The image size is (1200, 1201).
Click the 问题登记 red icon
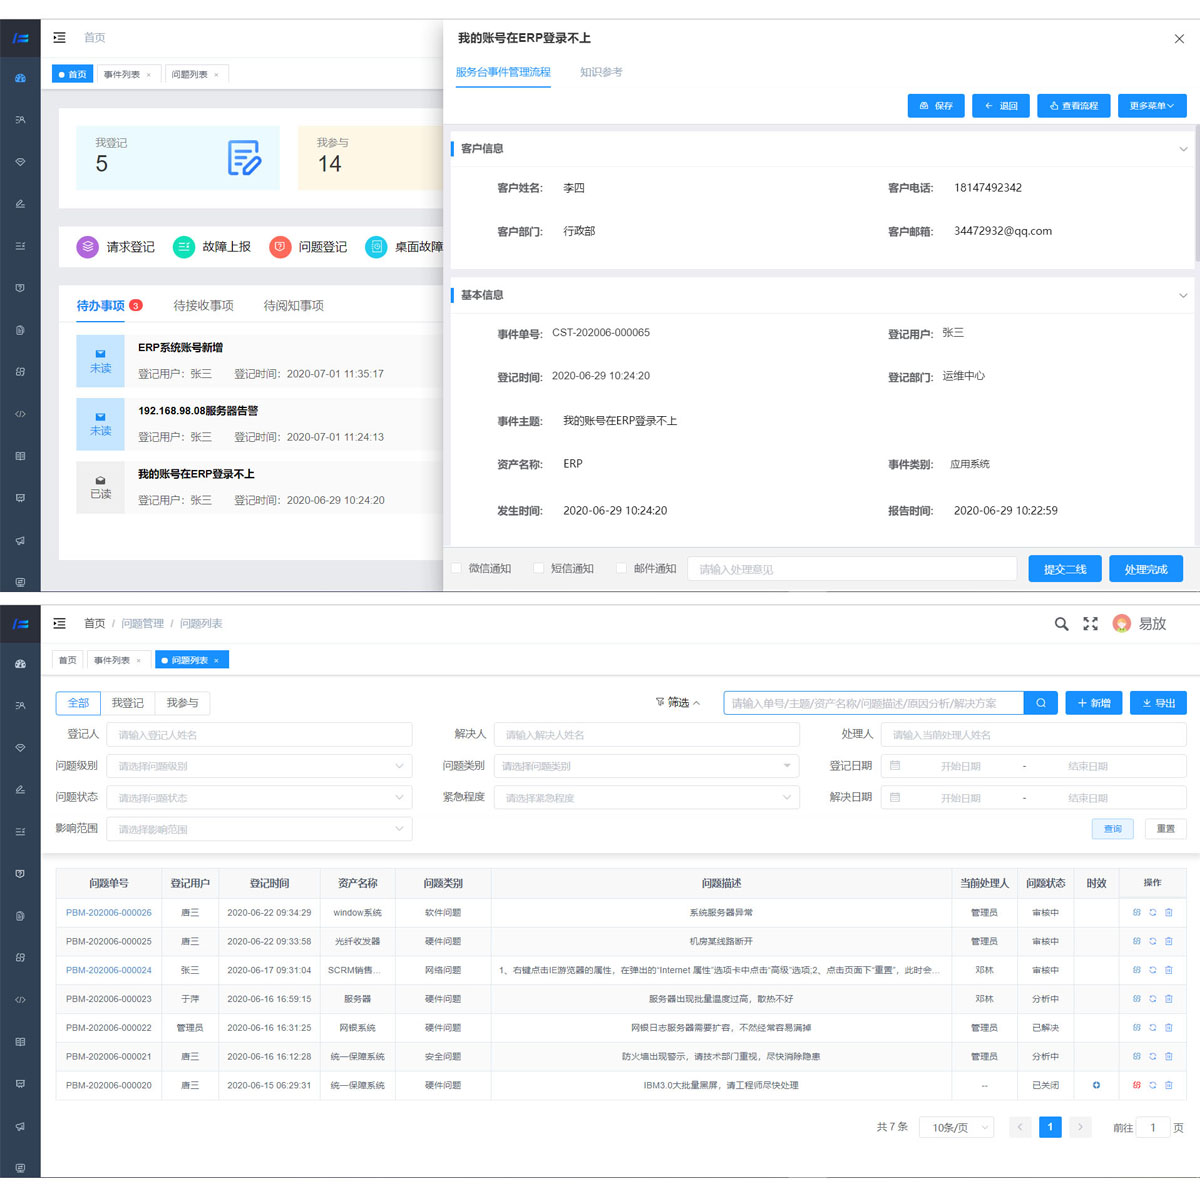click(x=280, y=247)
